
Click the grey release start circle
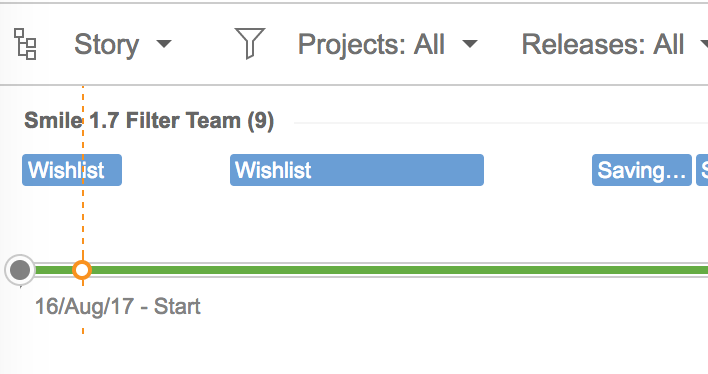tap(20, 270)
